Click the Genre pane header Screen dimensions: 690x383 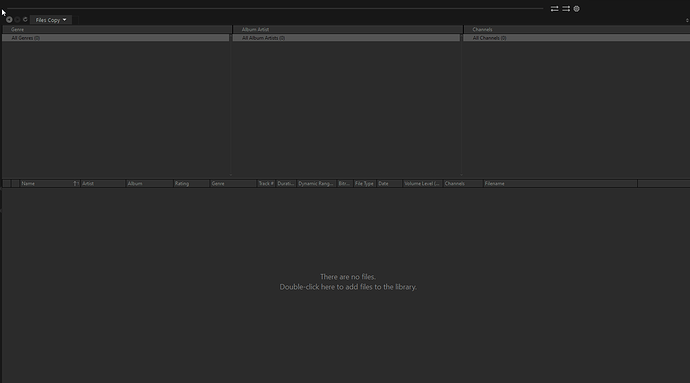[x=117, y=29]
